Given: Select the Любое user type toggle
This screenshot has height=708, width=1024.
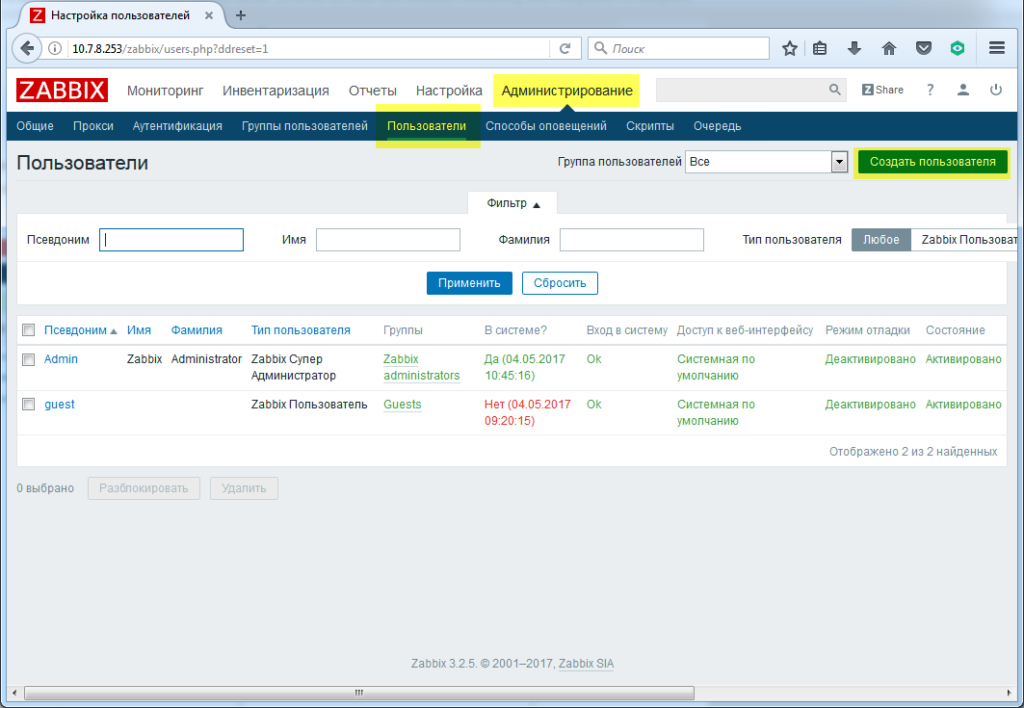Looking at the screenshot, I should click(x=881, y=240).
